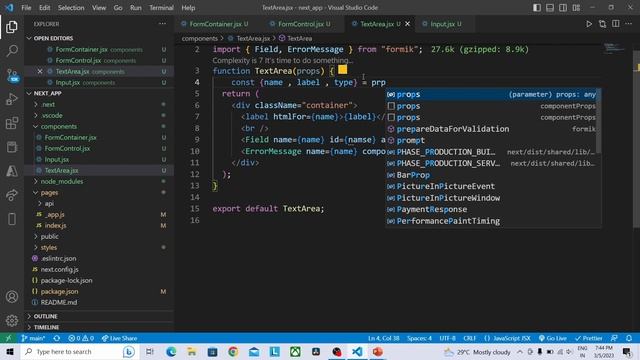This screenshot has width=640, height=360.
Task: Expand the Outline section
Action: (99, 316)
